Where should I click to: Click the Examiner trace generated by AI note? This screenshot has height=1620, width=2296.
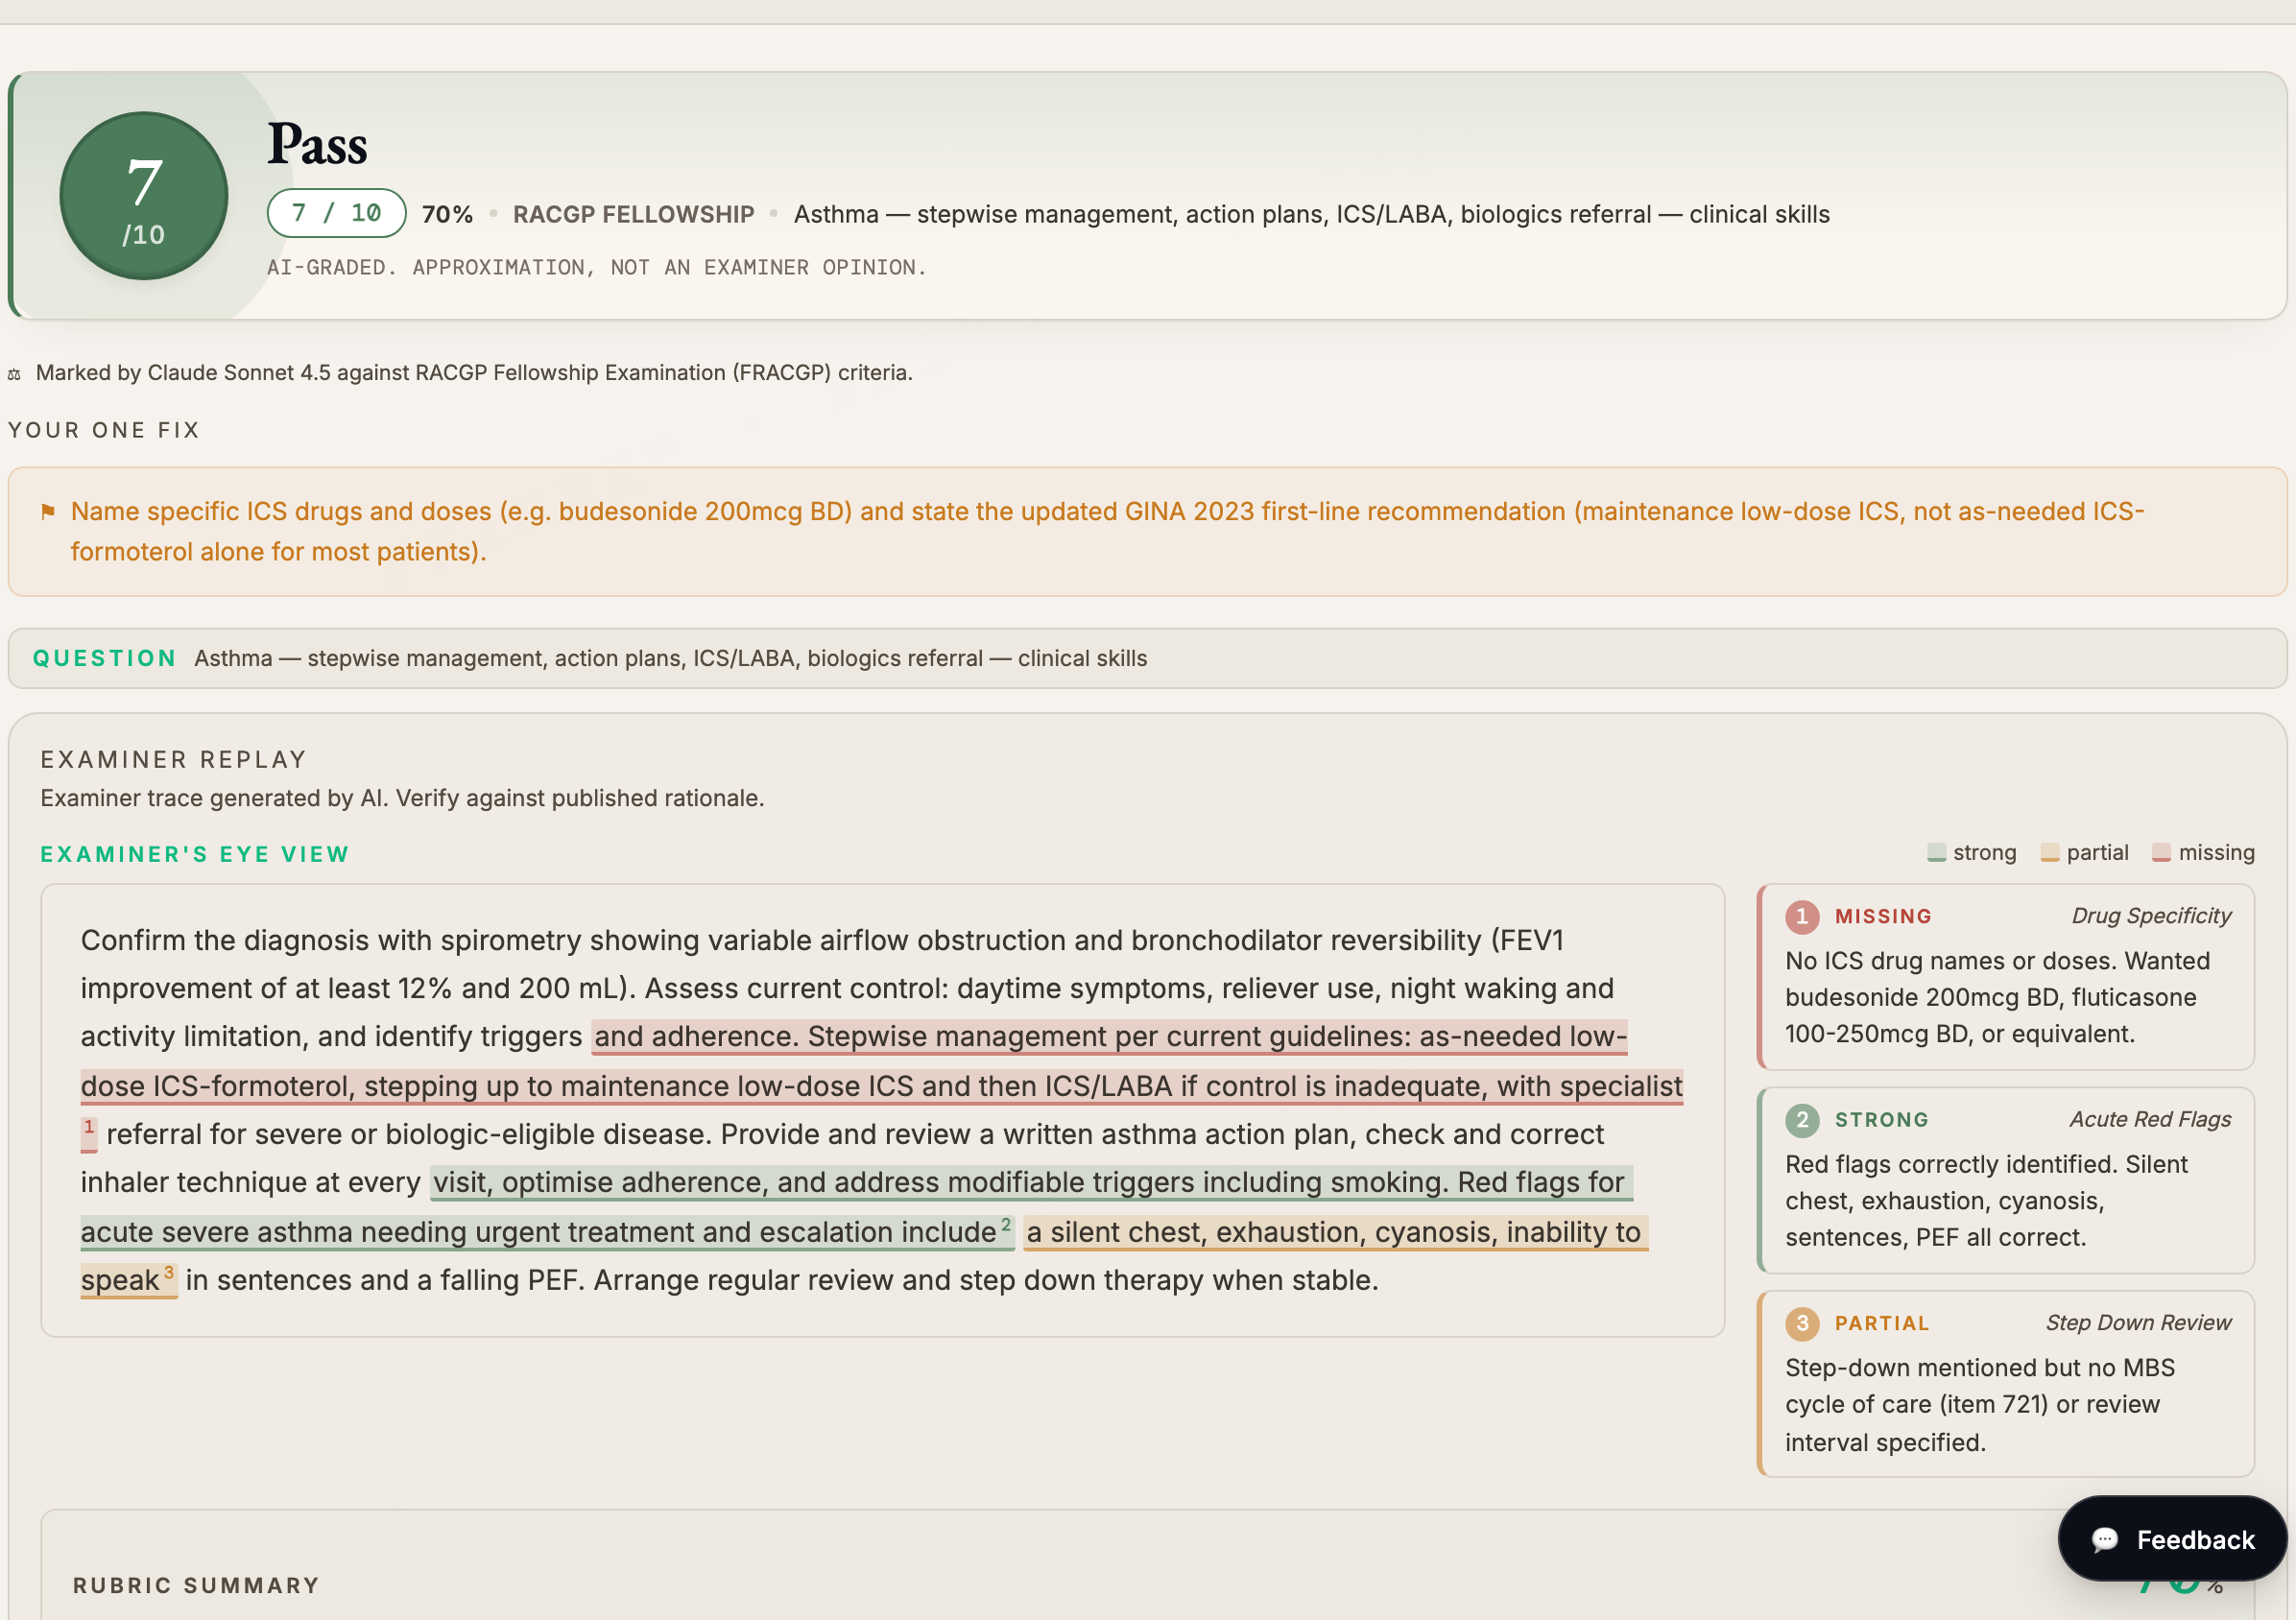coord(402,798)
